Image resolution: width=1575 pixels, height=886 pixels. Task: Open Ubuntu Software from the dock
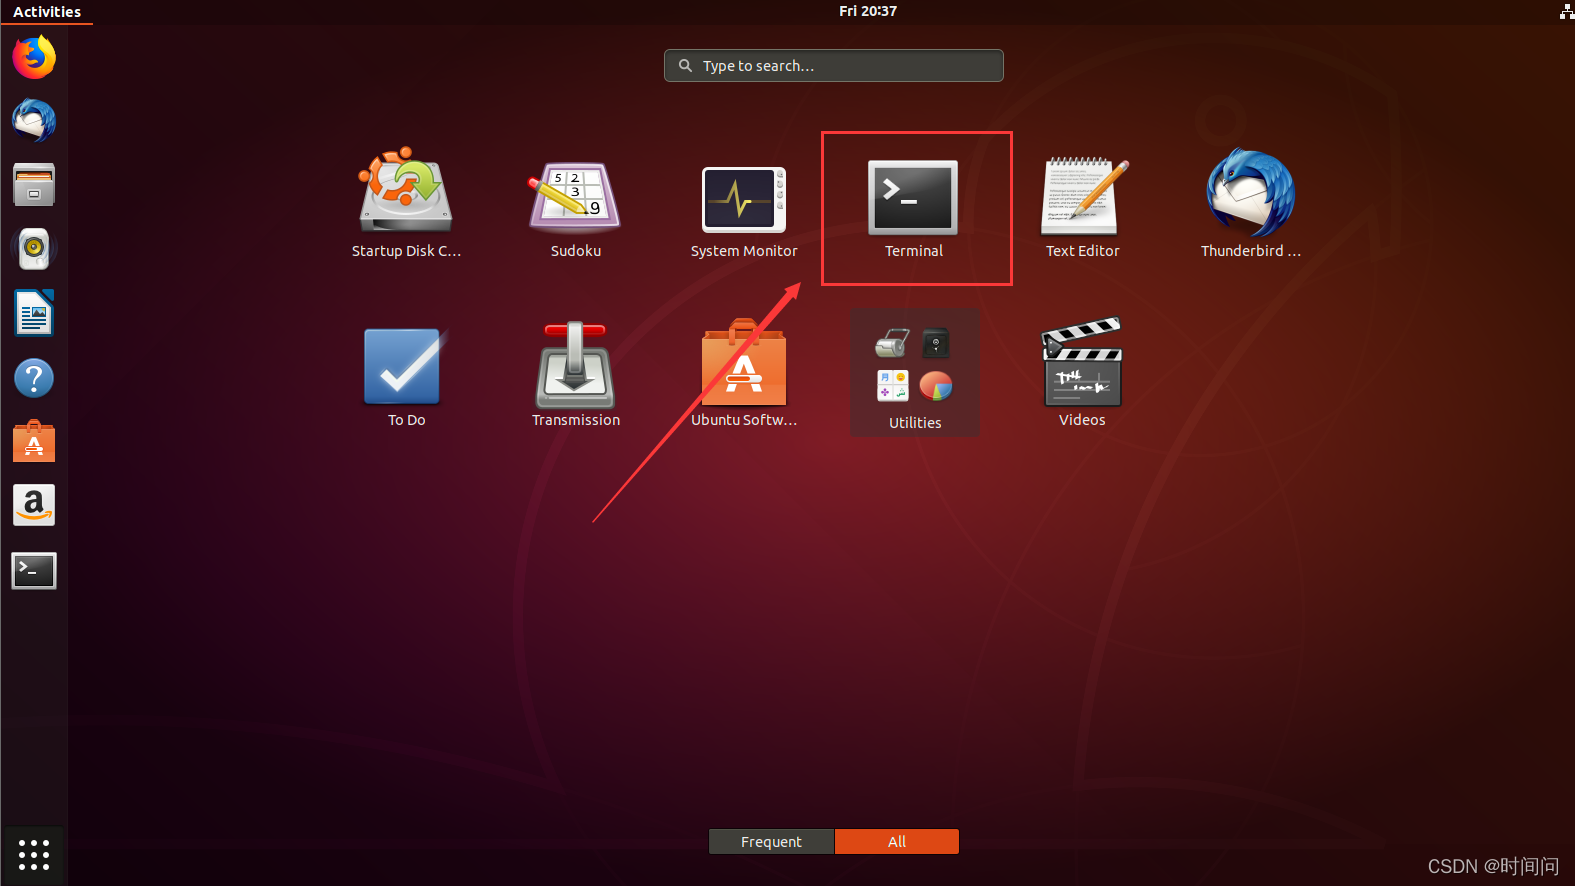(x=34, y=441)
